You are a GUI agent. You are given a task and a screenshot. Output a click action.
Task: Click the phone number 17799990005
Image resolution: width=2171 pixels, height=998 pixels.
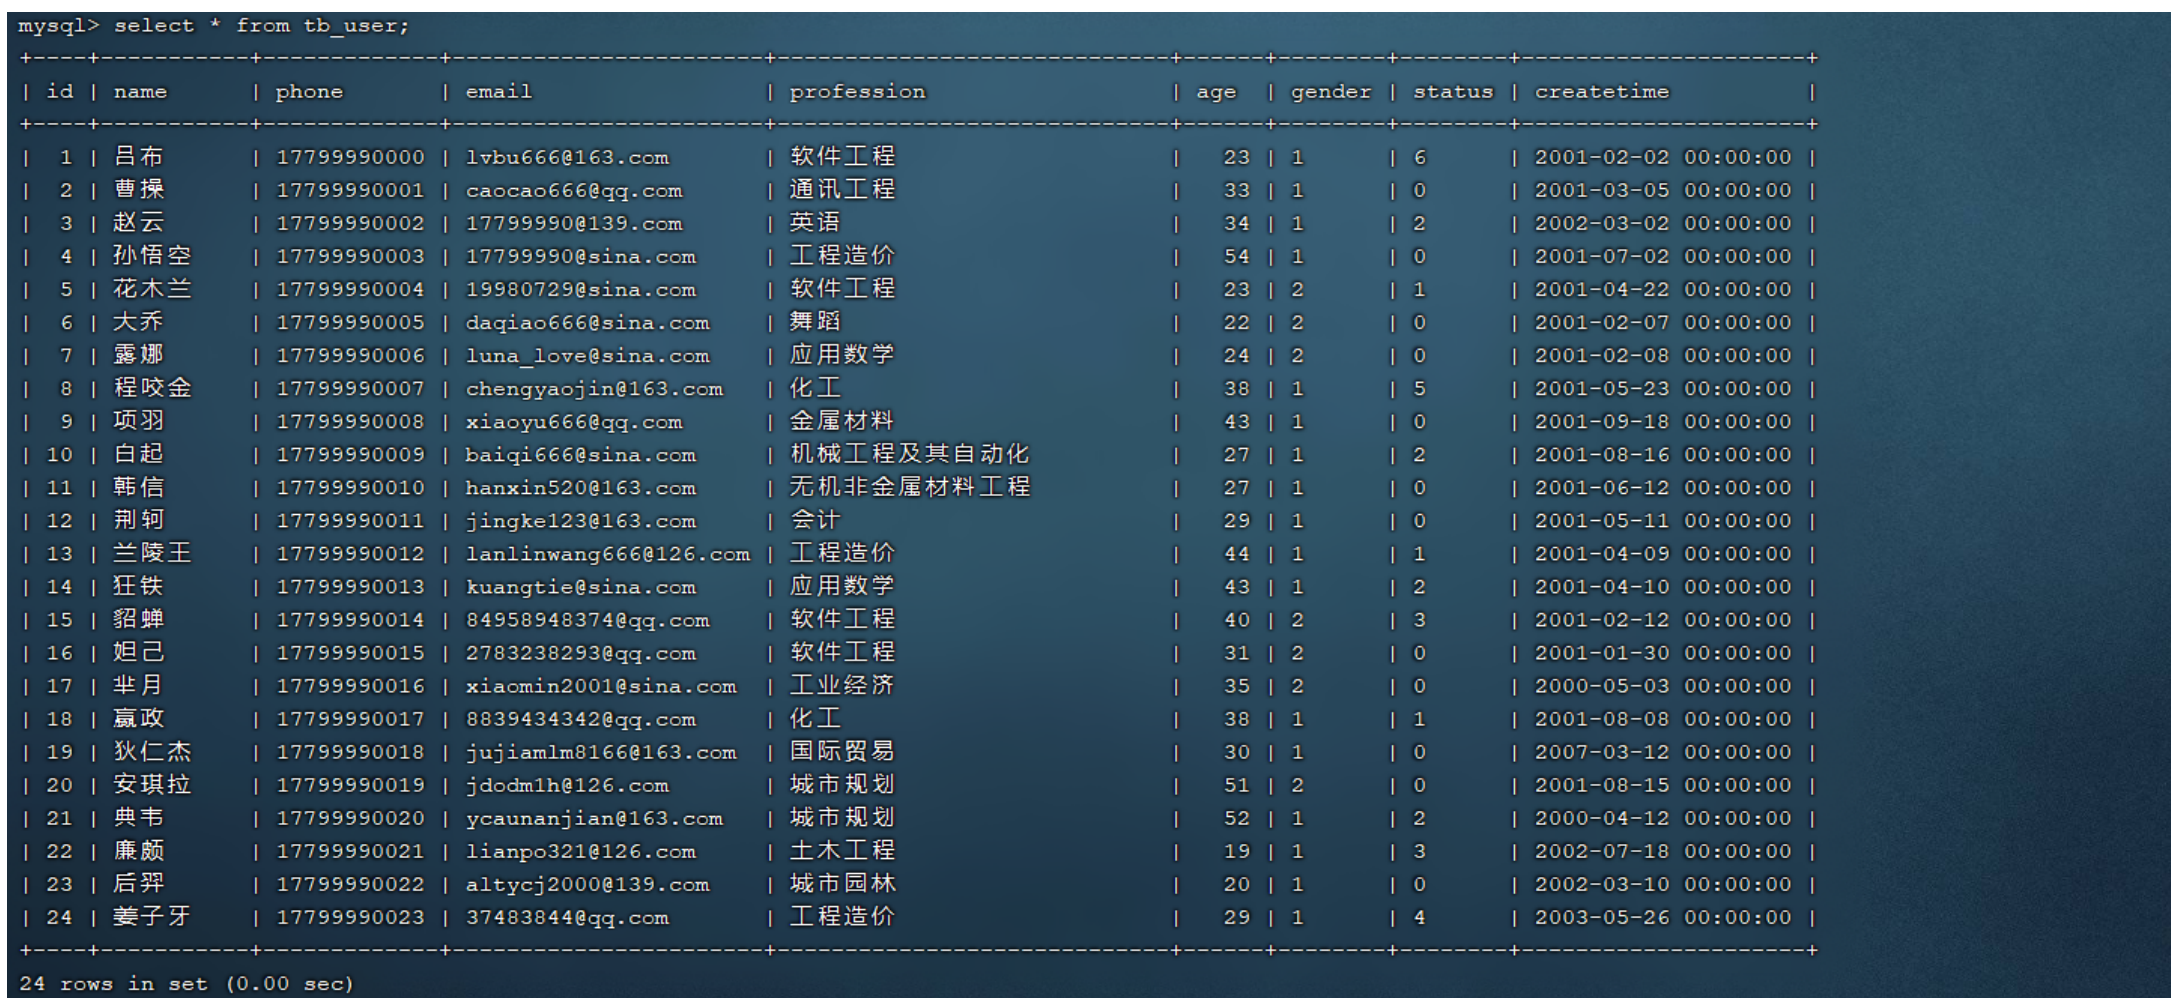(x=350, y=323)
